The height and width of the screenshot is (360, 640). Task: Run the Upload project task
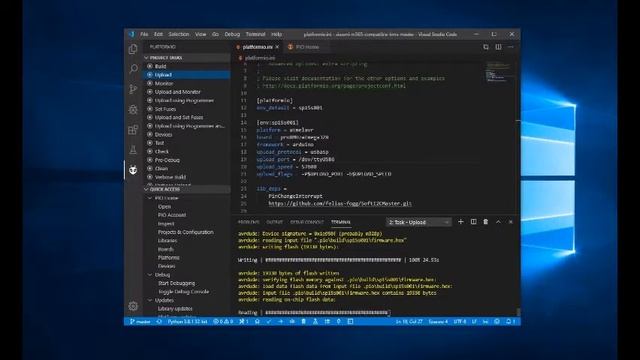tap(187, 75)
